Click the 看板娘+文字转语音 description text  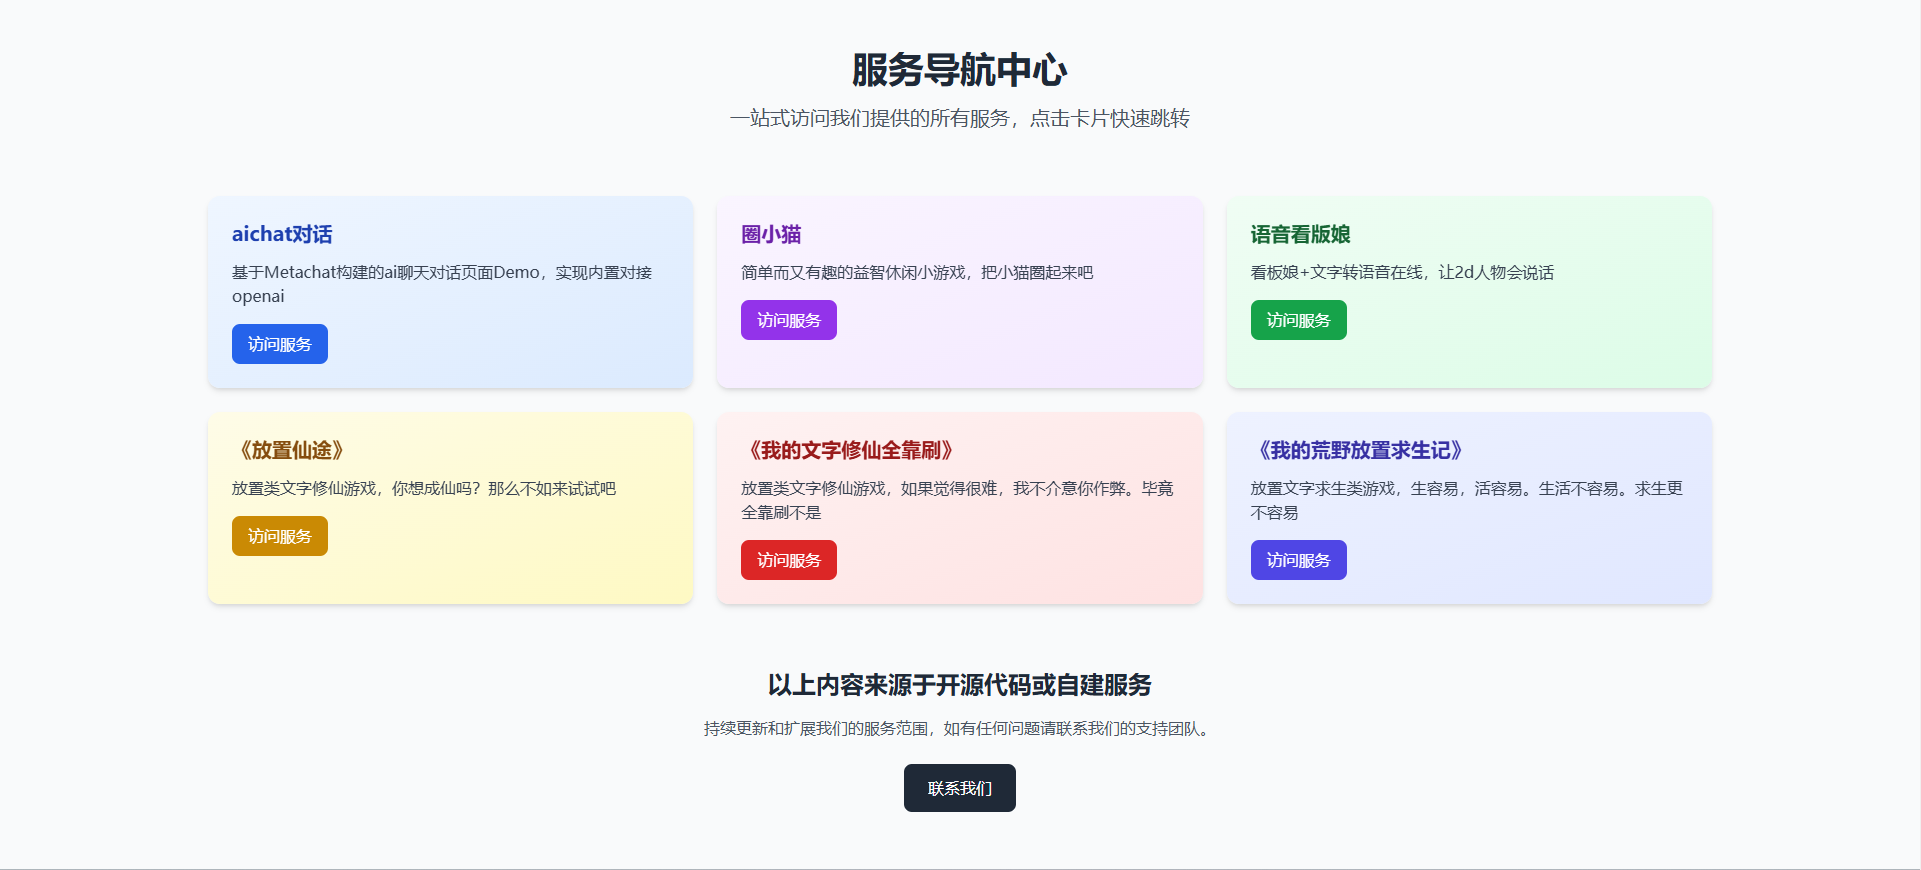1401,272
